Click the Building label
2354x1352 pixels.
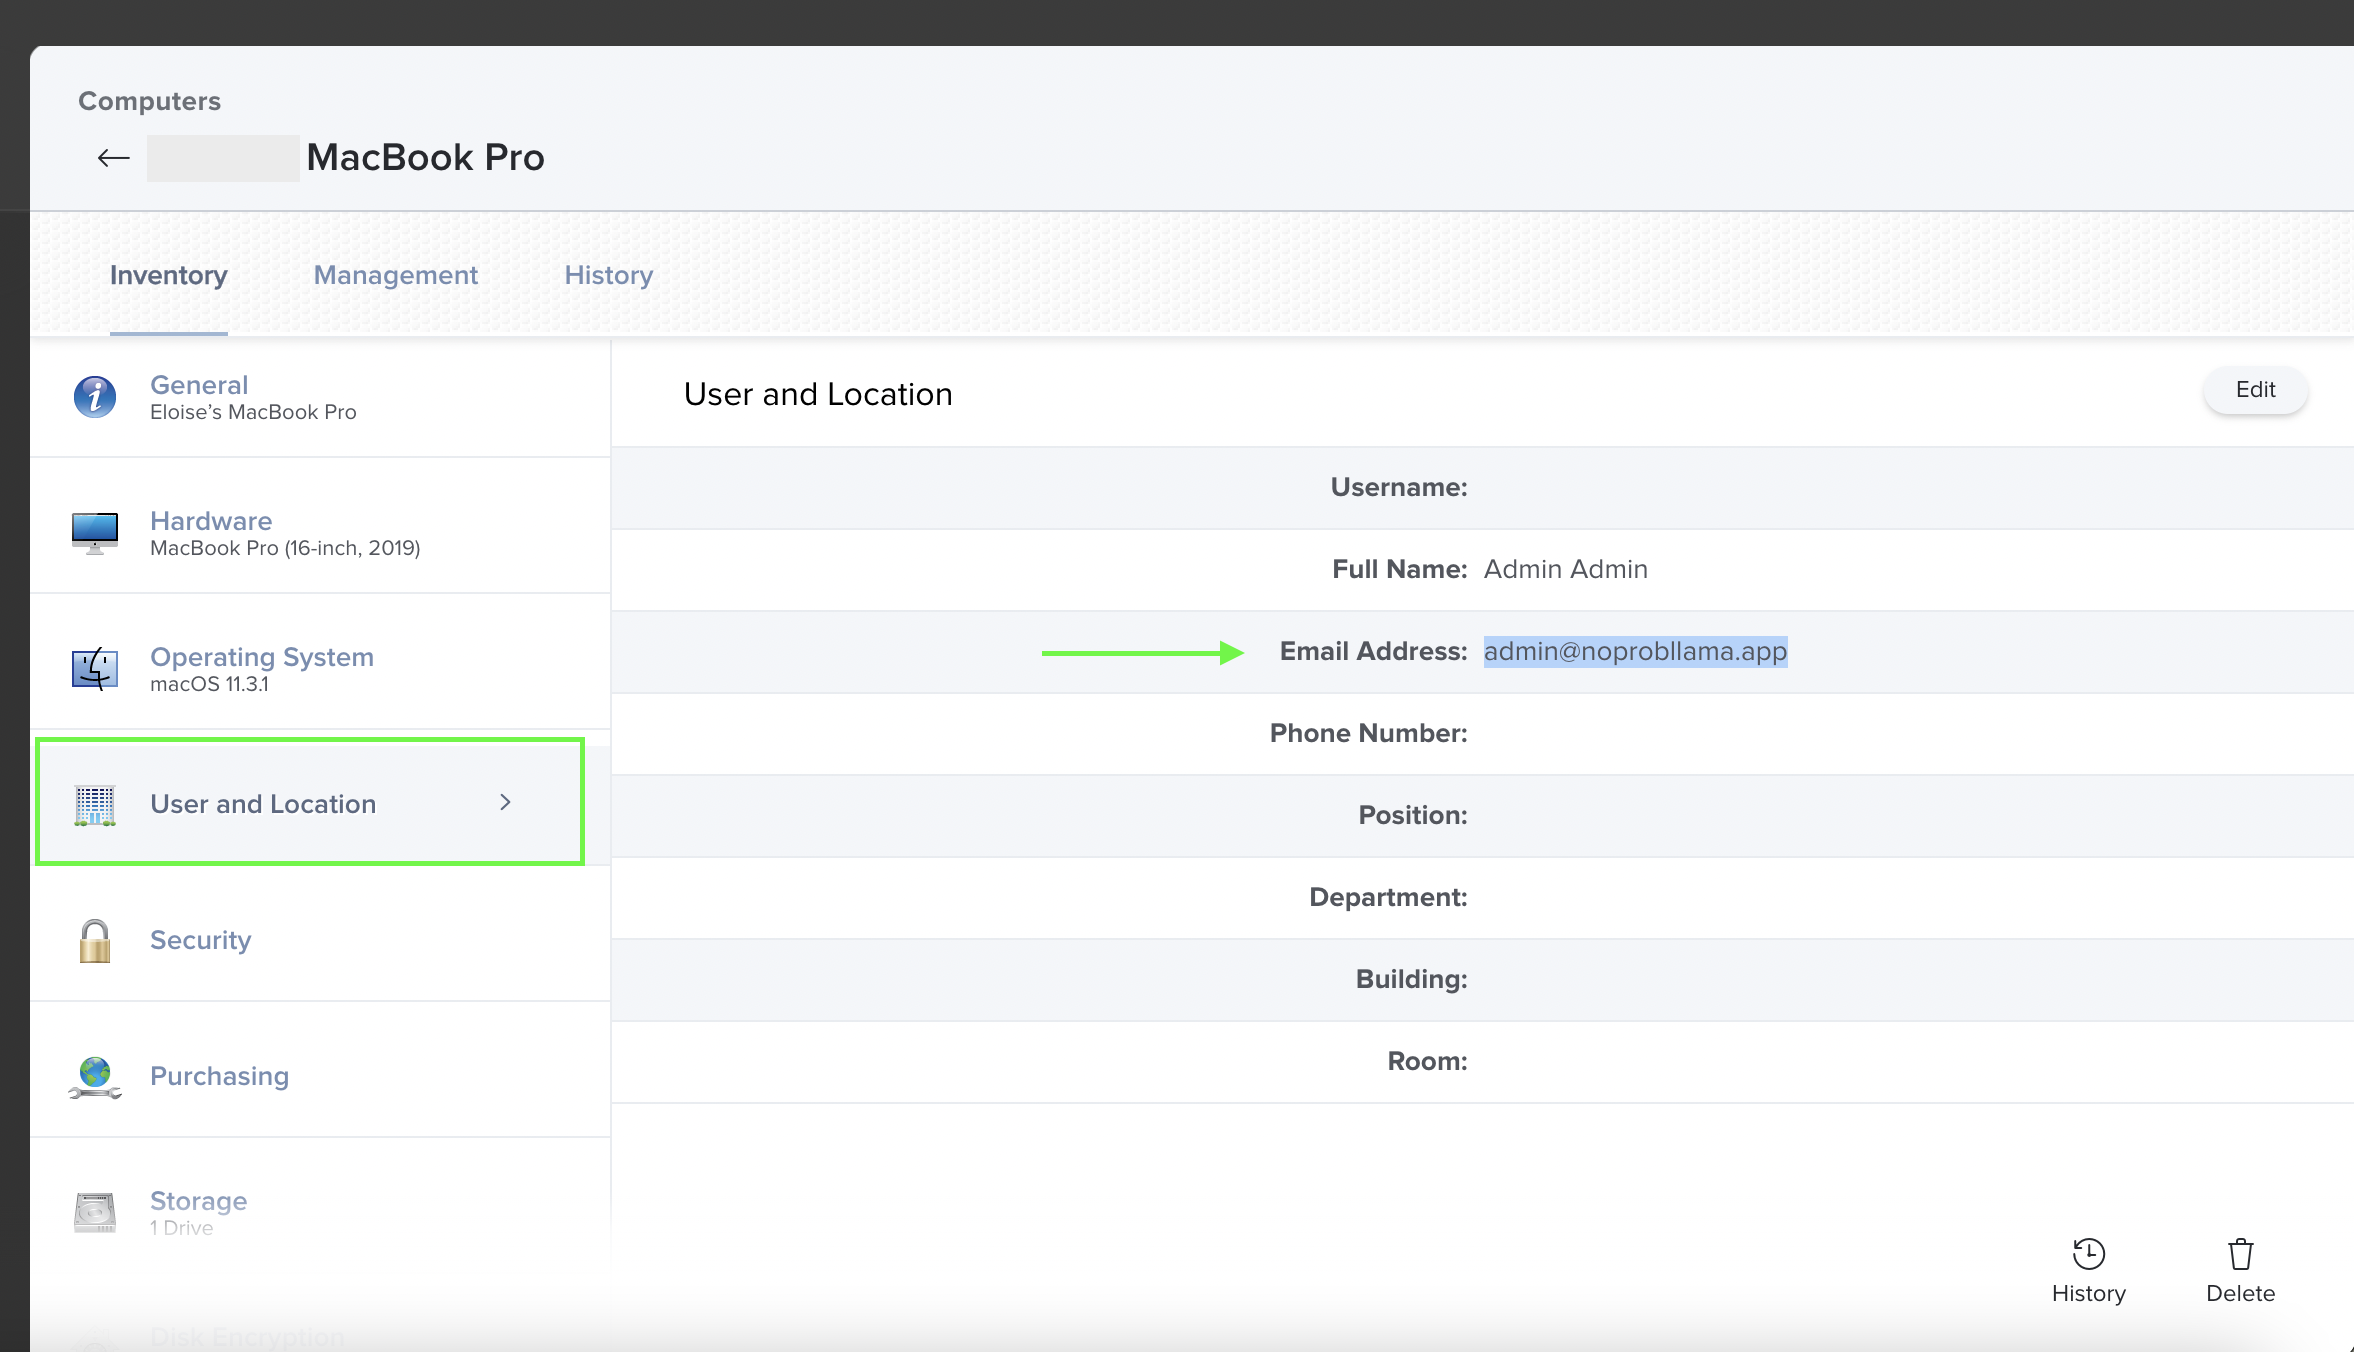point(1411,979)
